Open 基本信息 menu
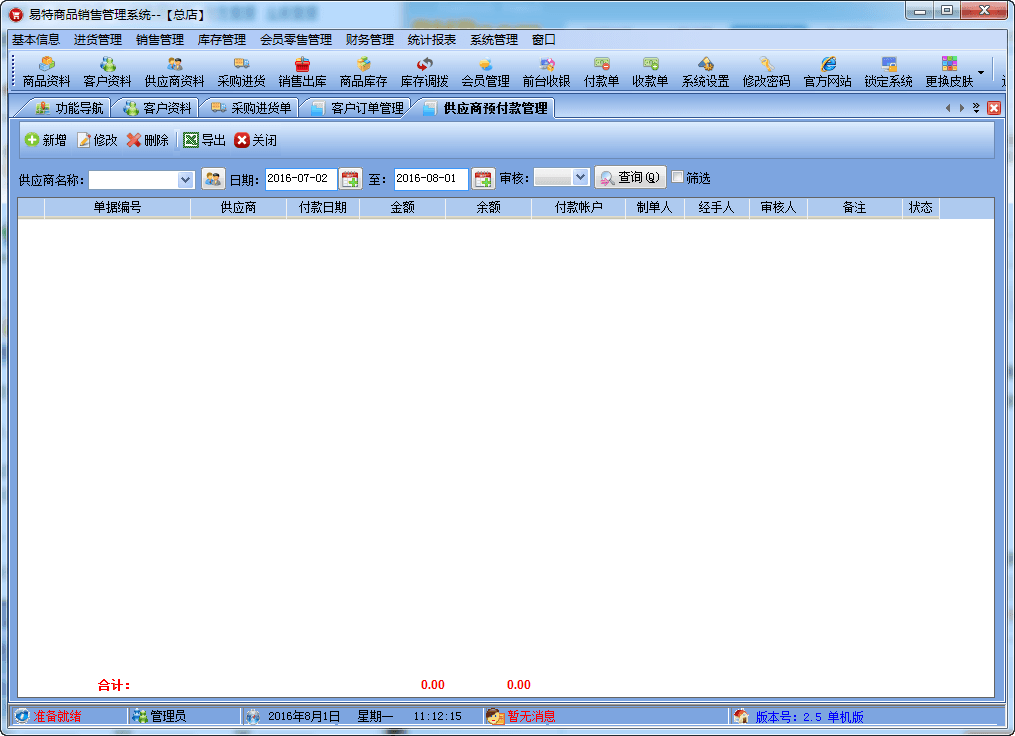1015x736 pixels. coord(36,39)
